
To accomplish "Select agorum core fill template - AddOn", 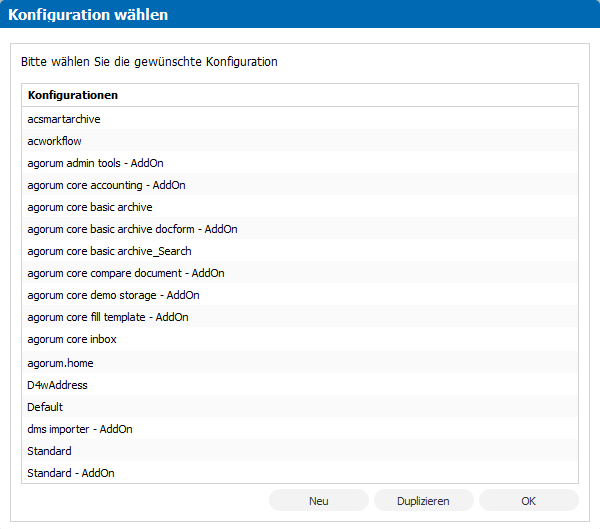I will (x=300, y=317).
